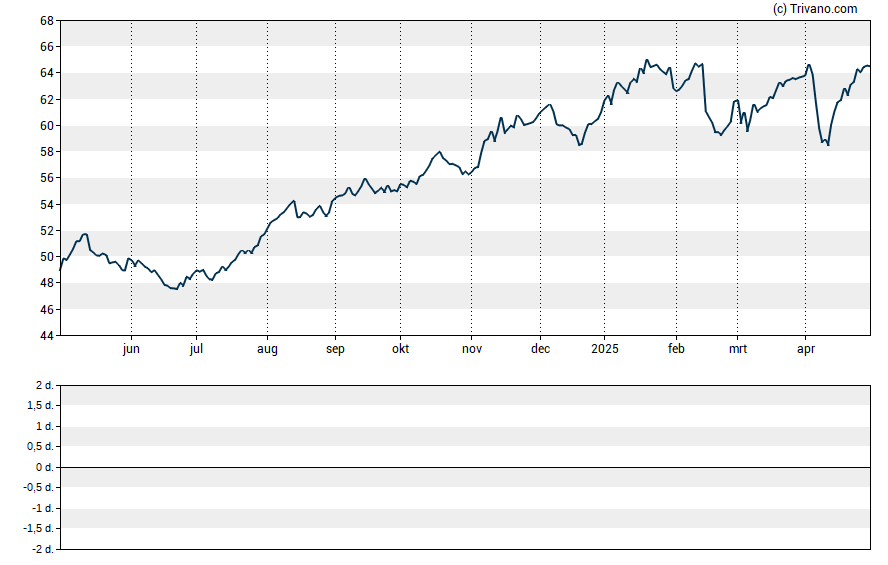888x565 pixels.
Task: Click the '-0,5 d.' label on lower chart
Action: (x=39, y=487)
